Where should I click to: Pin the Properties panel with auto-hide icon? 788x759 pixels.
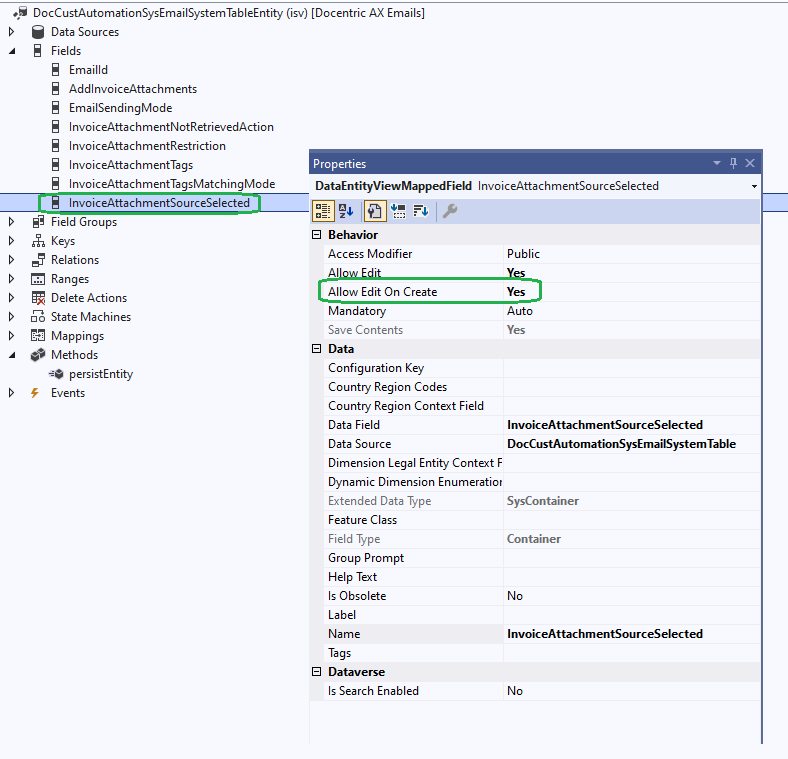point(733,163)
